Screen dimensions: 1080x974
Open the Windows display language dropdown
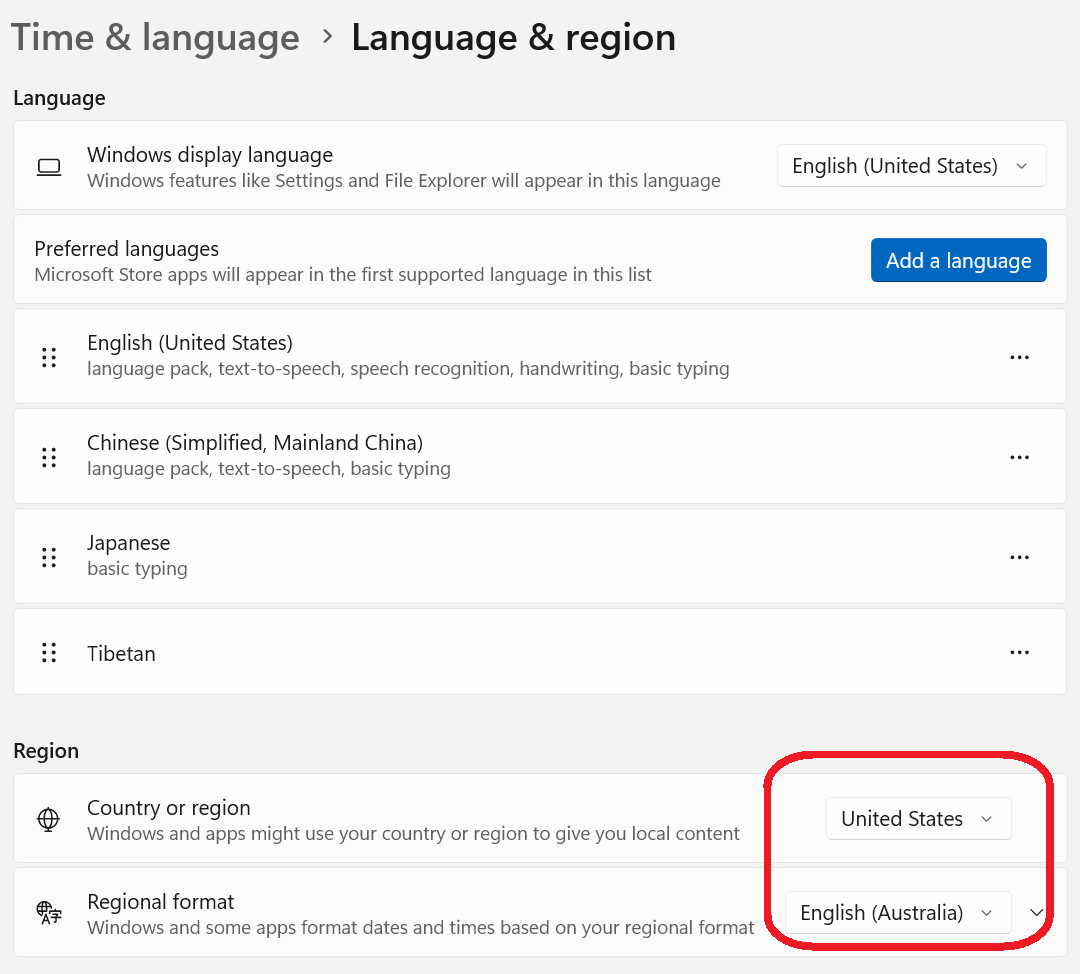pos(911,166)
